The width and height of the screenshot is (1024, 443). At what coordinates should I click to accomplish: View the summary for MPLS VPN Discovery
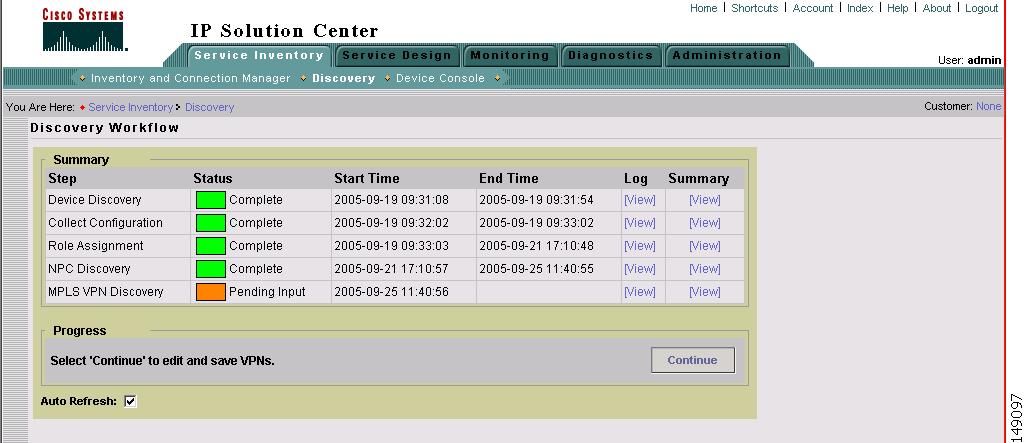[705, 291]
